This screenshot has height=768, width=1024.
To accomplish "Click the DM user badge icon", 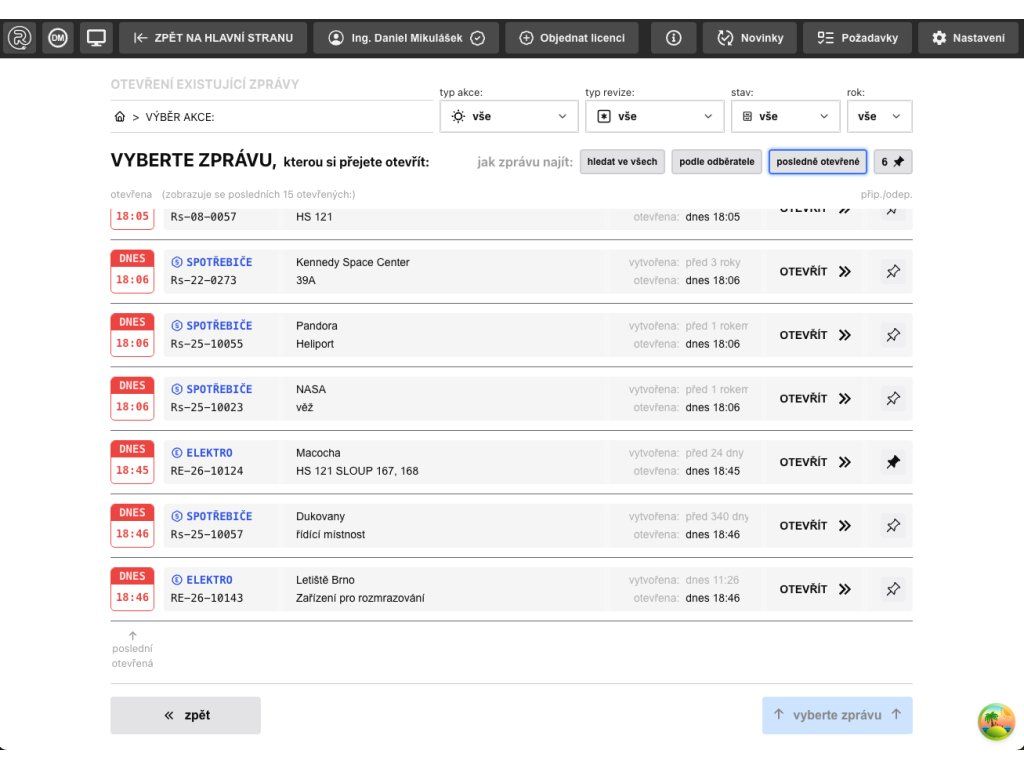I will pos(58,38).
